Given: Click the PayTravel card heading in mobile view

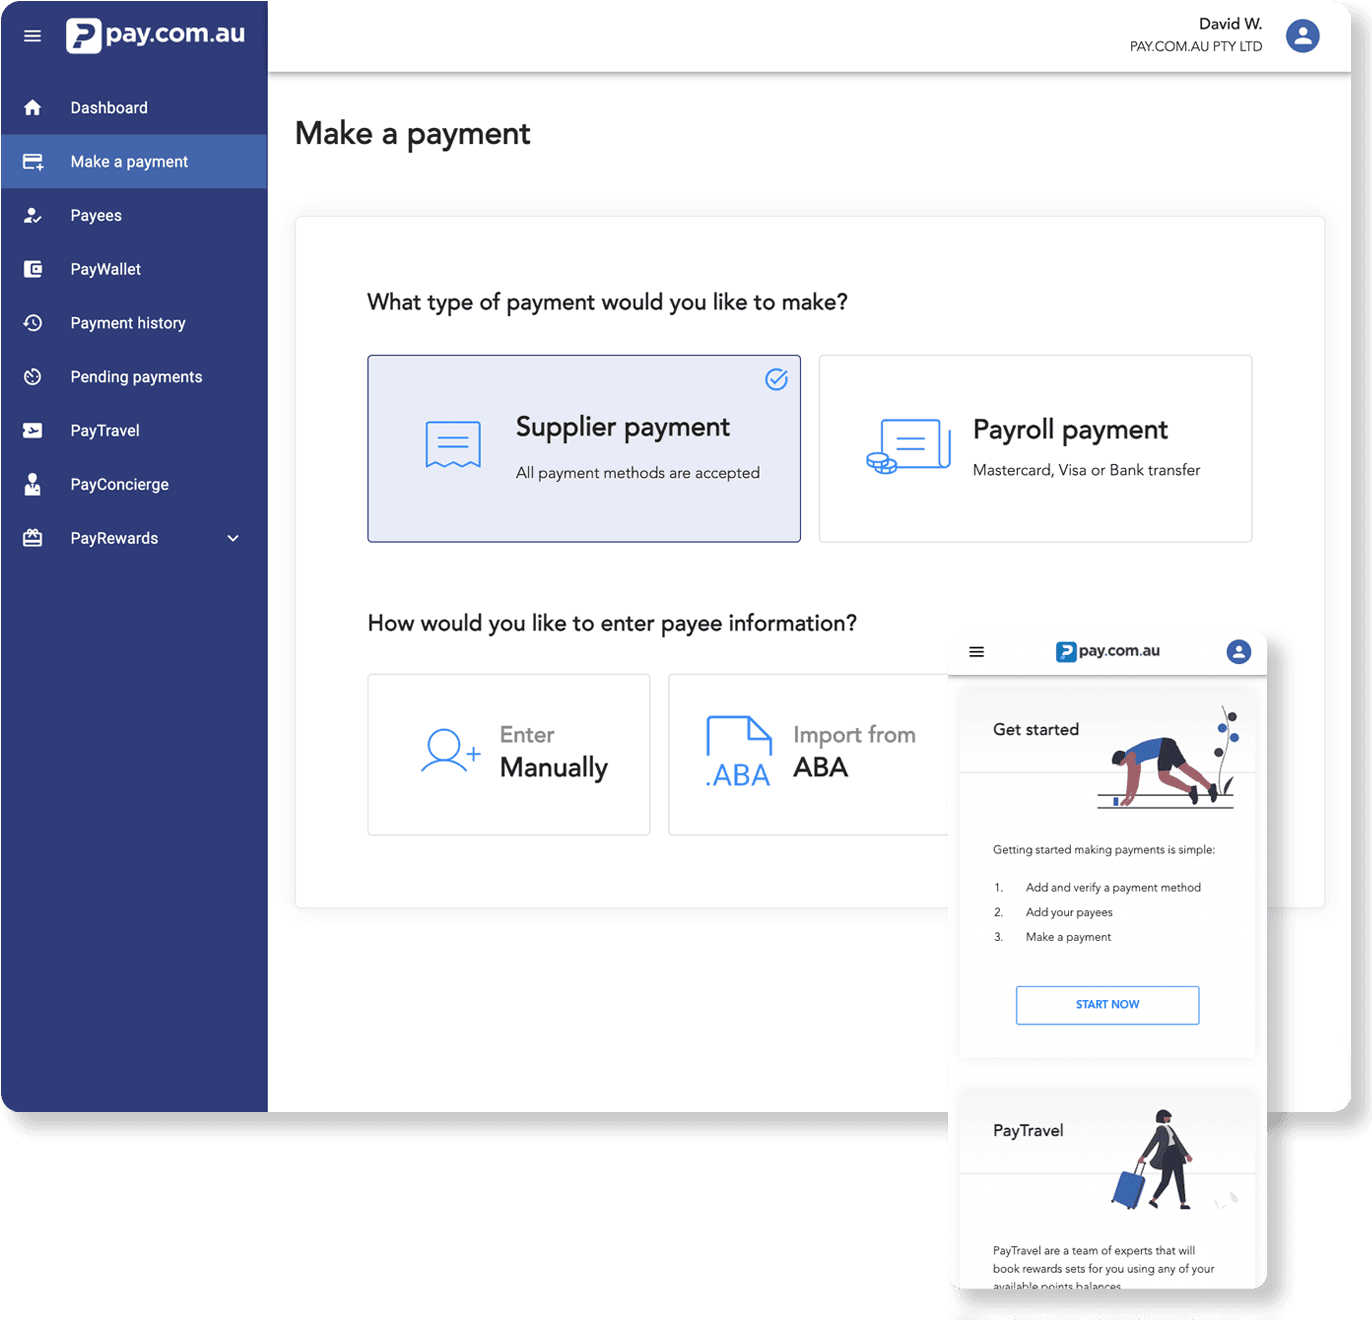Looking at the screenshot, I should tap(1028, 1131).
